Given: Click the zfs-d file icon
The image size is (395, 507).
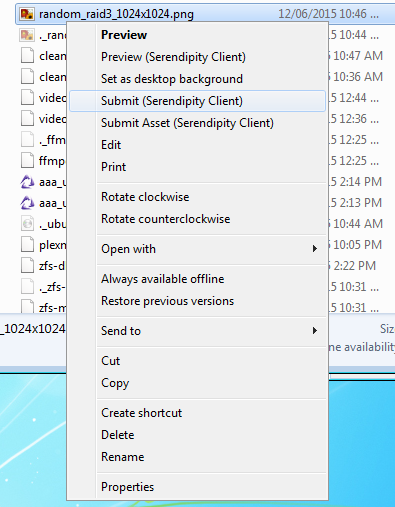Looking at the screenshot, I should click(x=27, y=266).
